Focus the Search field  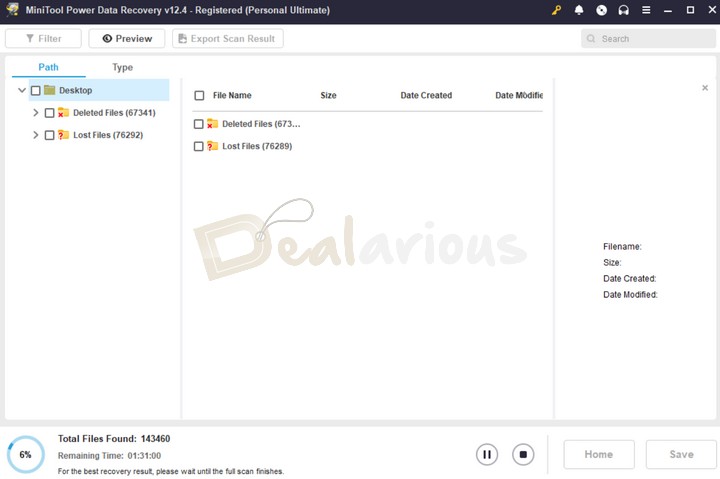click(648, 39)
